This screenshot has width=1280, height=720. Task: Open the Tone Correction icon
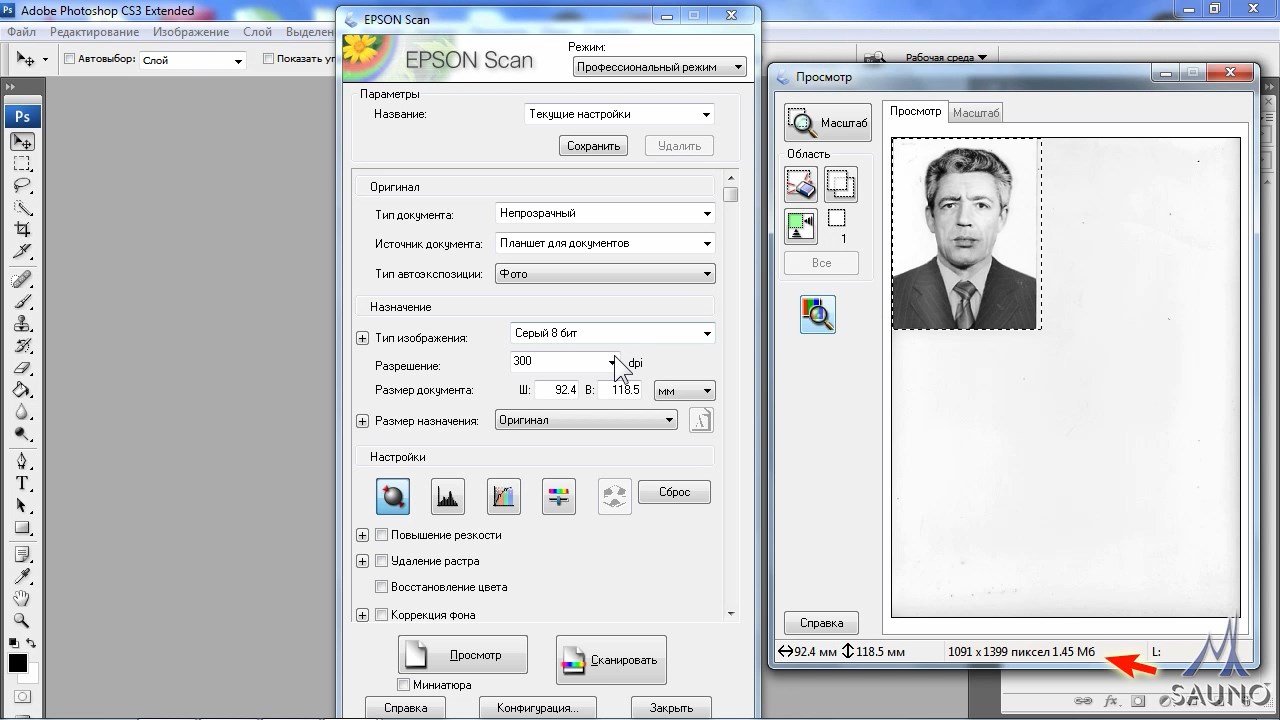pyautogui.click(x=504, y=496)
